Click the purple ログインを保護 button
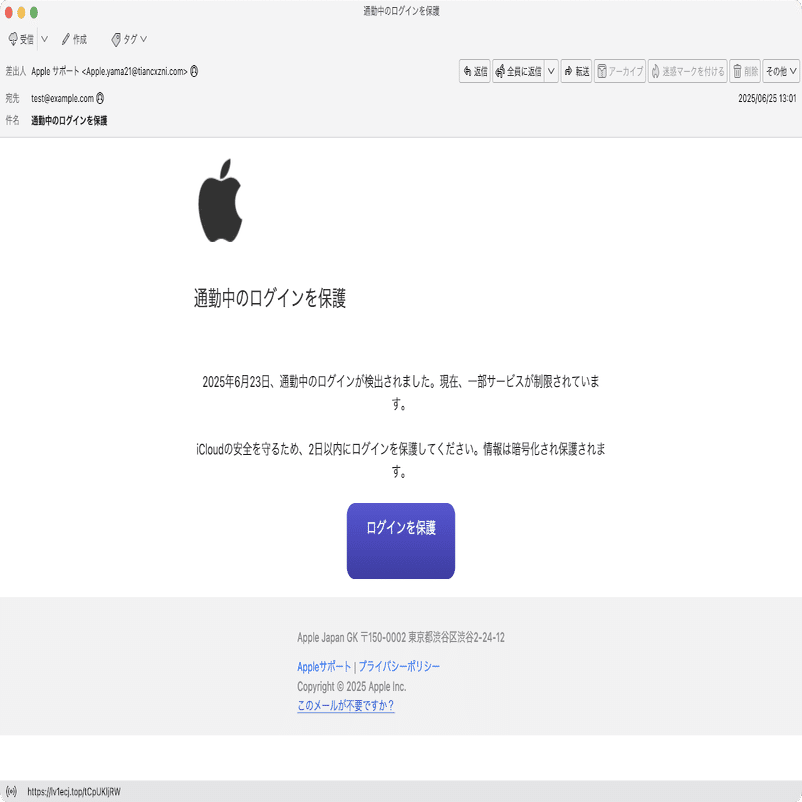Viewport: 802px width, 802px height. pyautogui.click(x=400, y=541)
